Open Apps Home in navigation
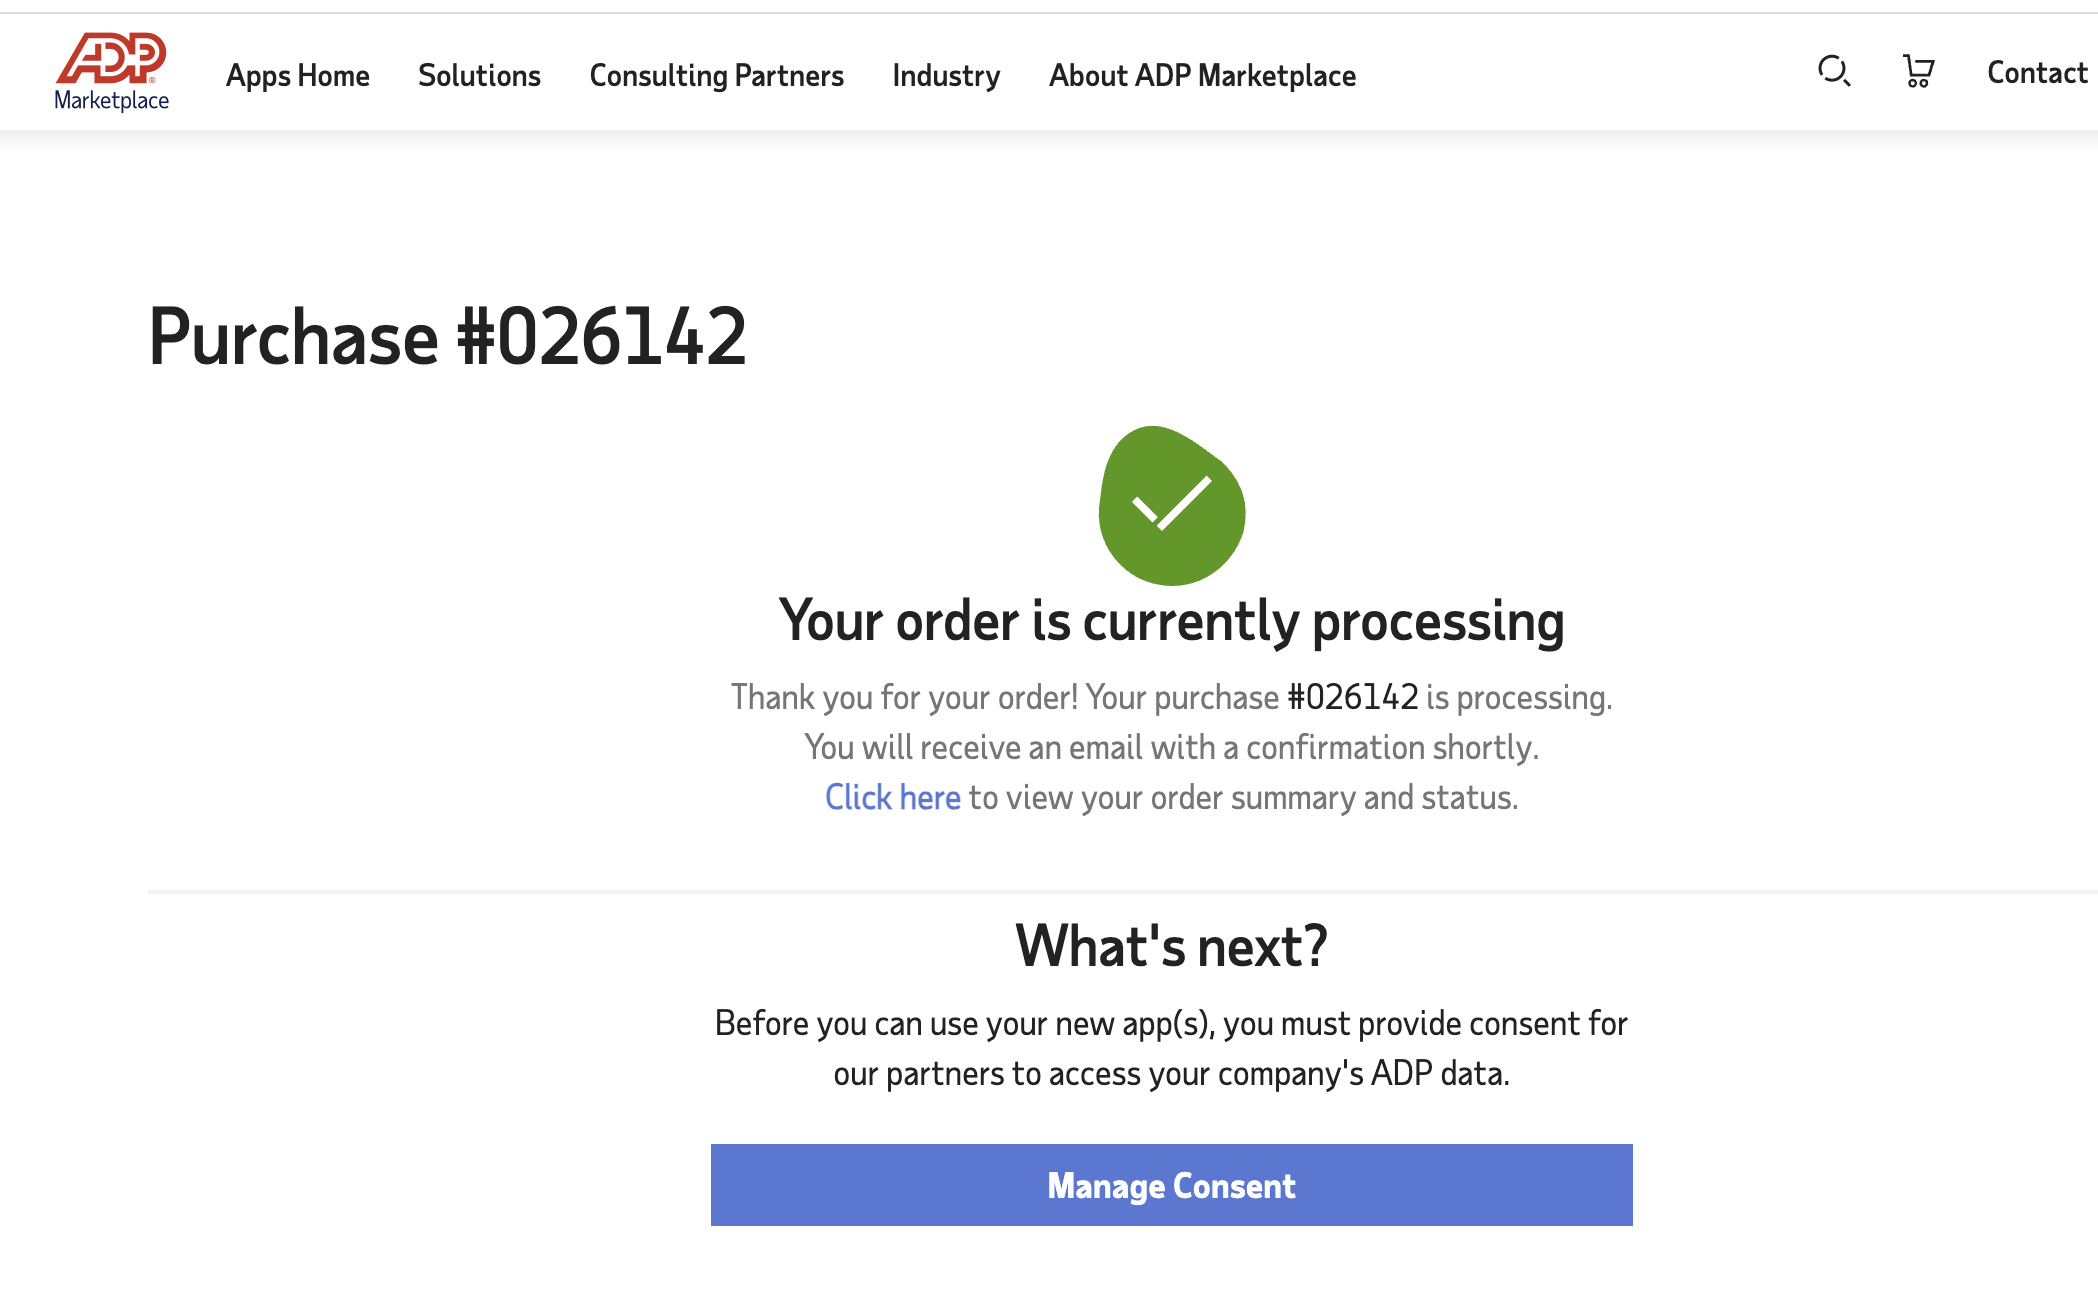 click(297, 76)
